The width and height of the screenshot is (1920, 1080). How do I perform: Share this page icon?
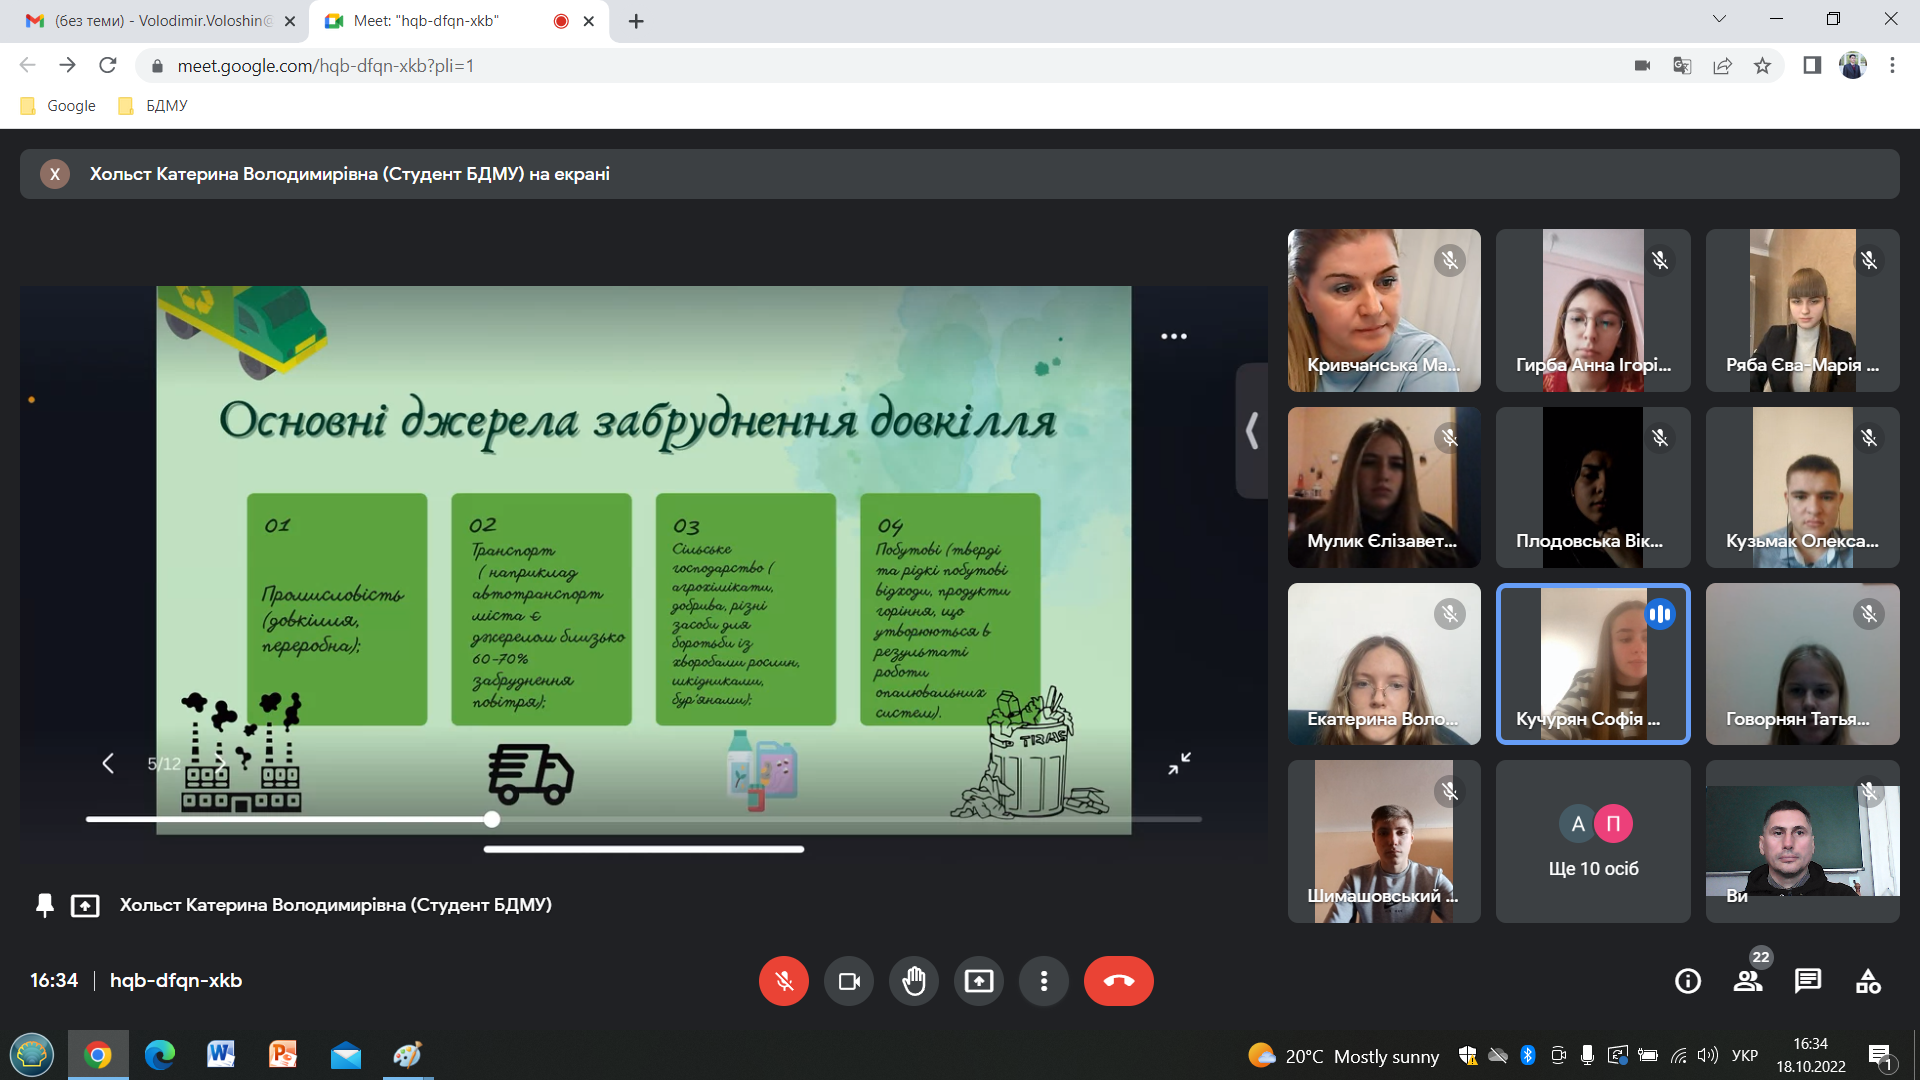[1722, 66]
